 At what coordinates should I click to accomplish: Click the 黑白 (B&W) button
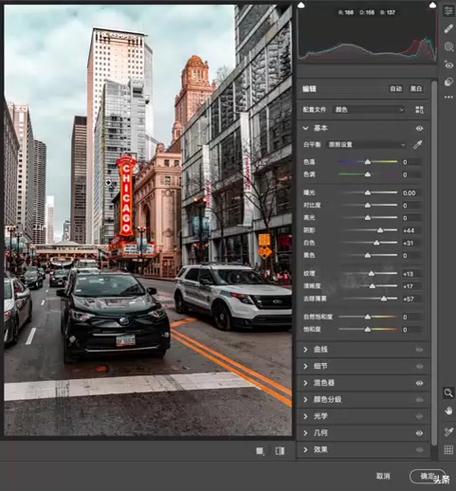point(416,89)
